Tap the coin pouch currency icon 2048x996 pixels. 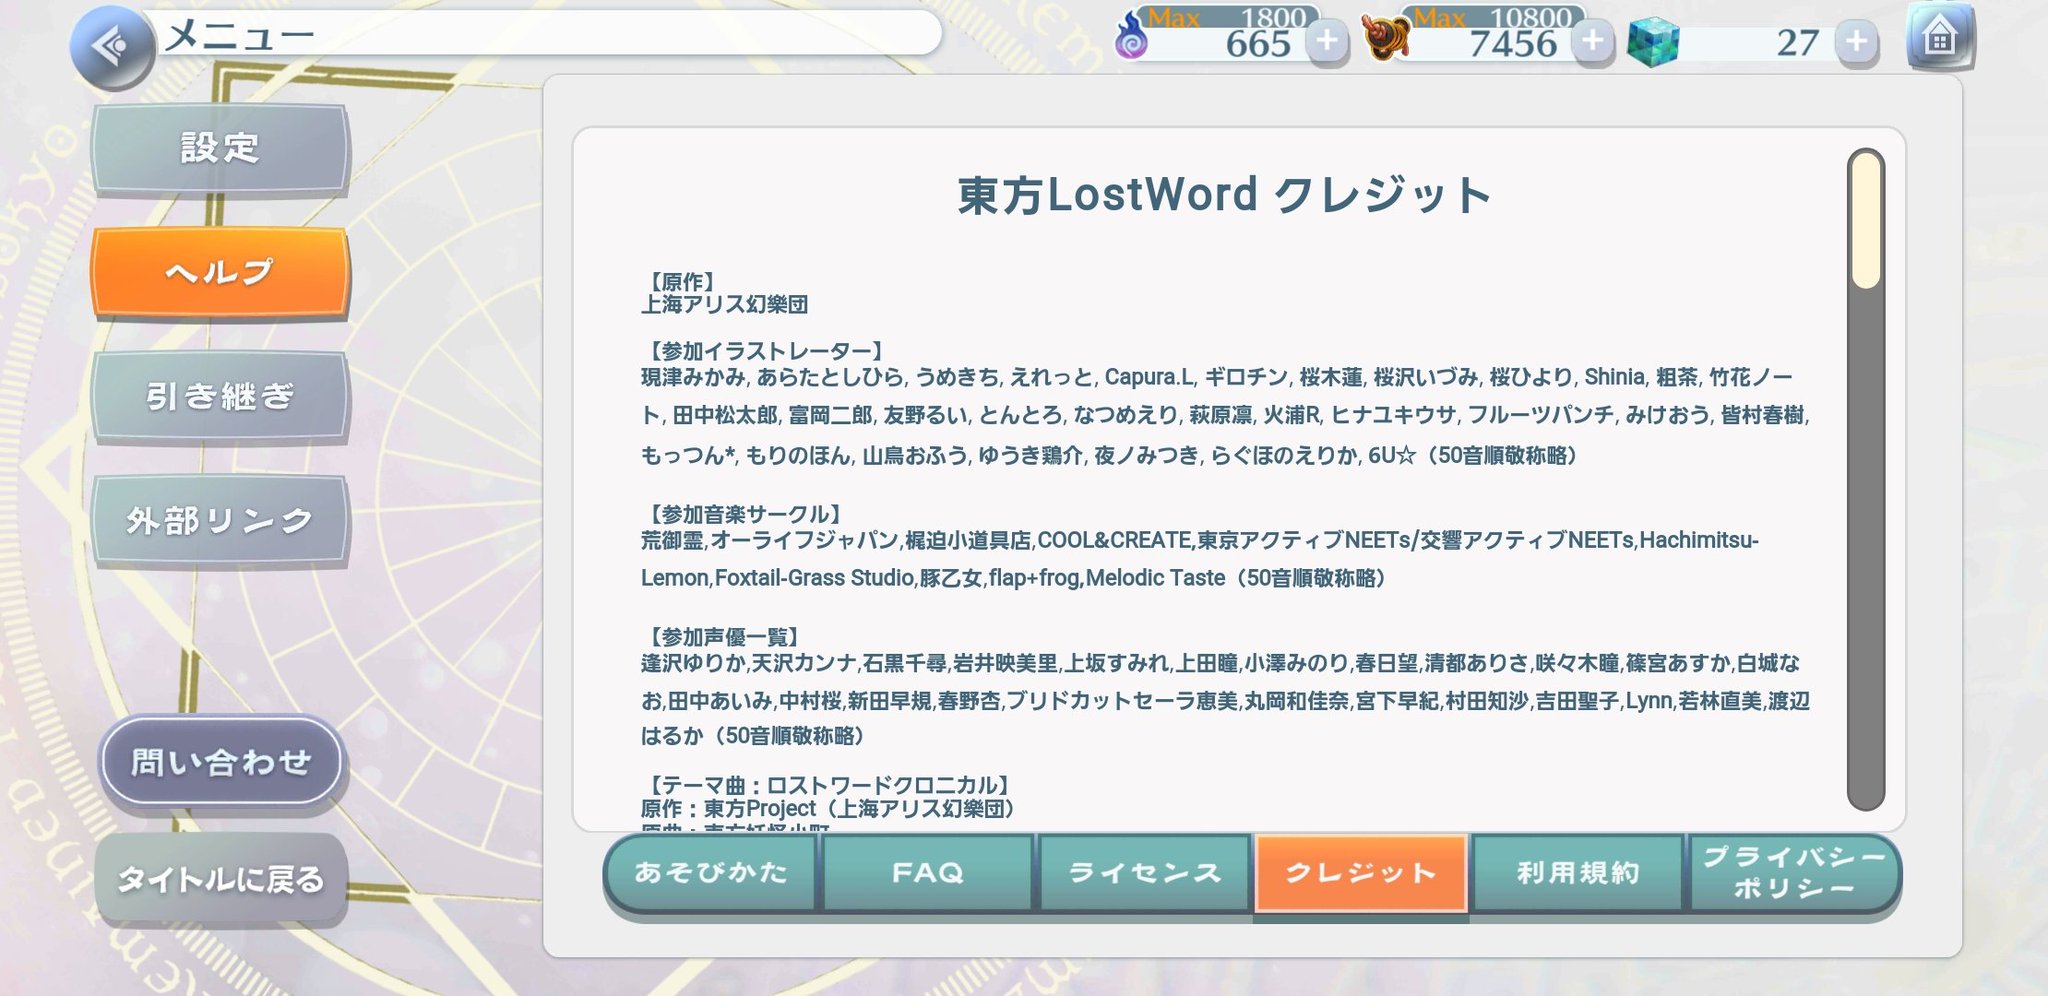pyautogui.click(x=1387, y=37)
